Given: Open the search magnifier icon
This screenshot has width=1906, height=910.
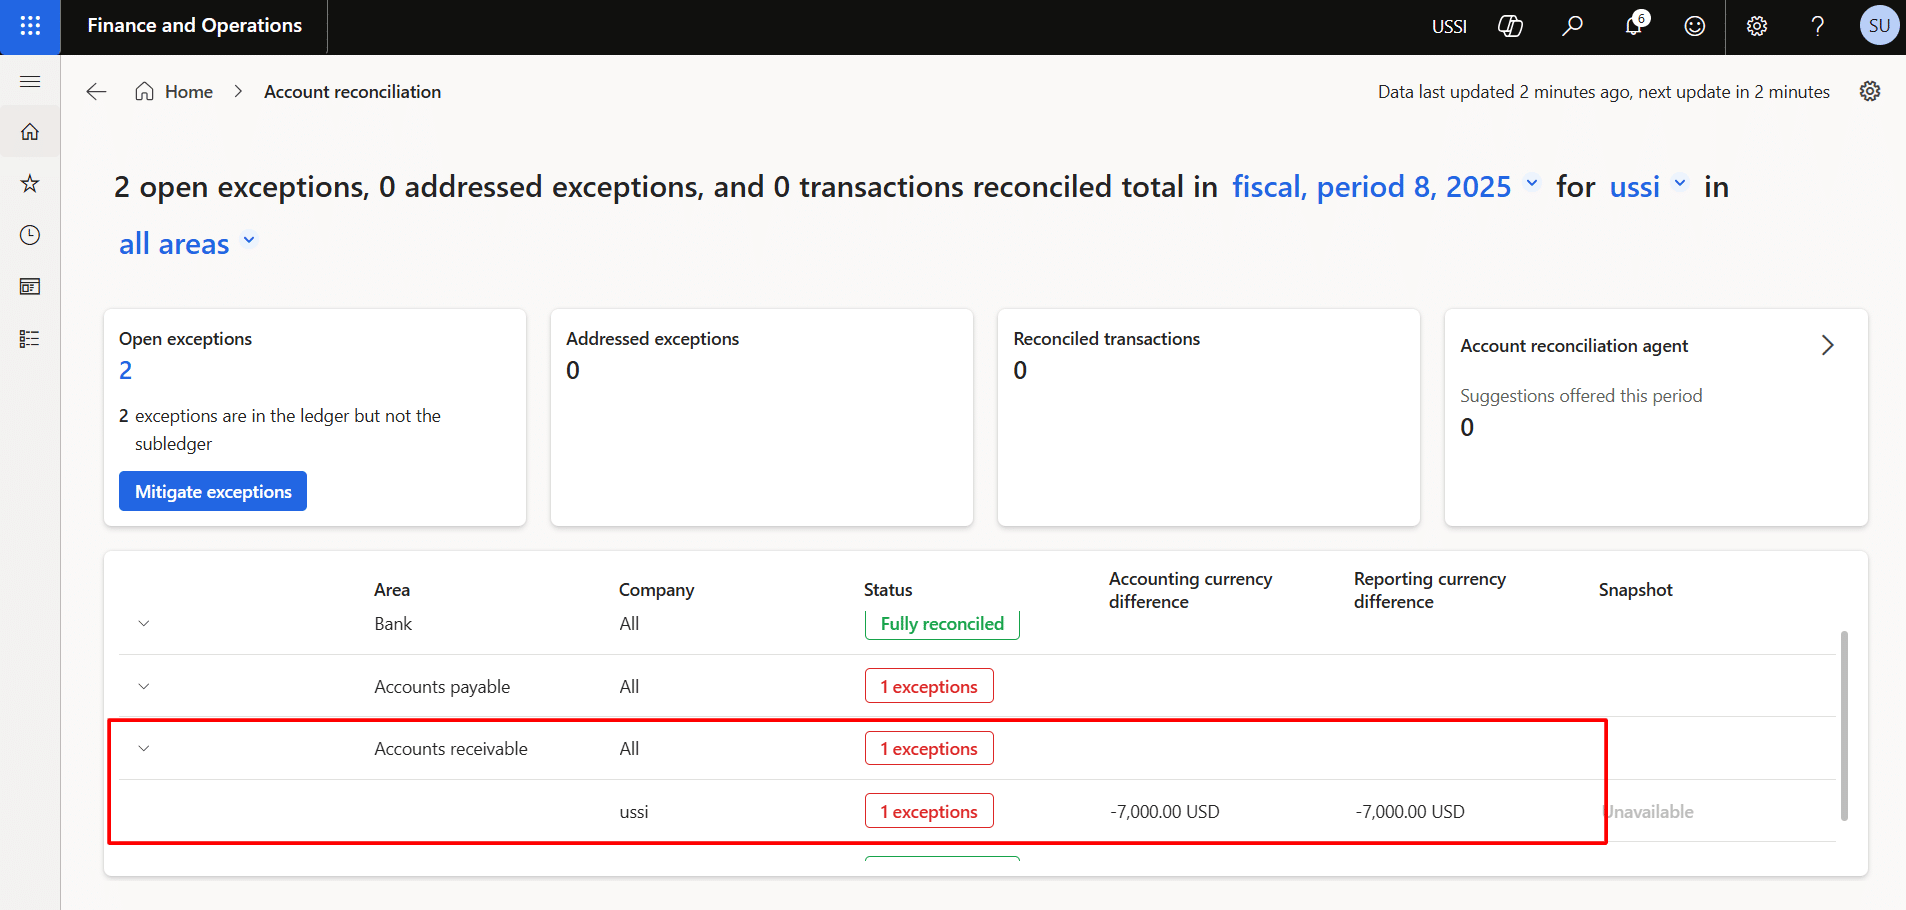Looking at the screenshot, I should [x=1572, y=26].
